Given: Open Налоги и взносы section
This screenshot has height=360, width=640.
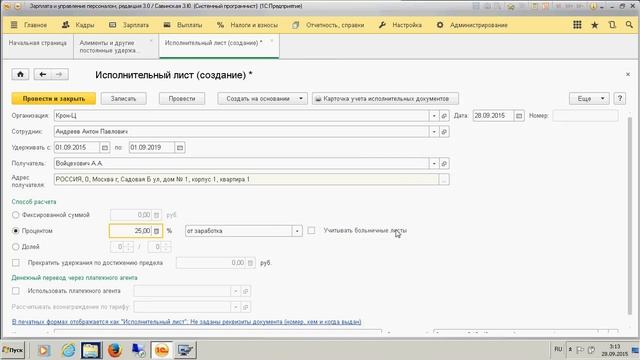Looking at the screenshot, I should (x=247, y=25).
